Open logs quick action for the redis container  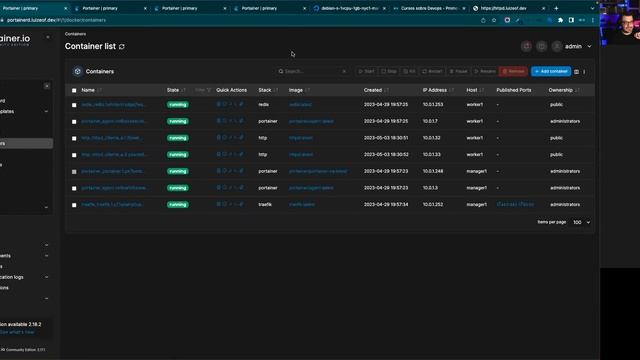218,104
